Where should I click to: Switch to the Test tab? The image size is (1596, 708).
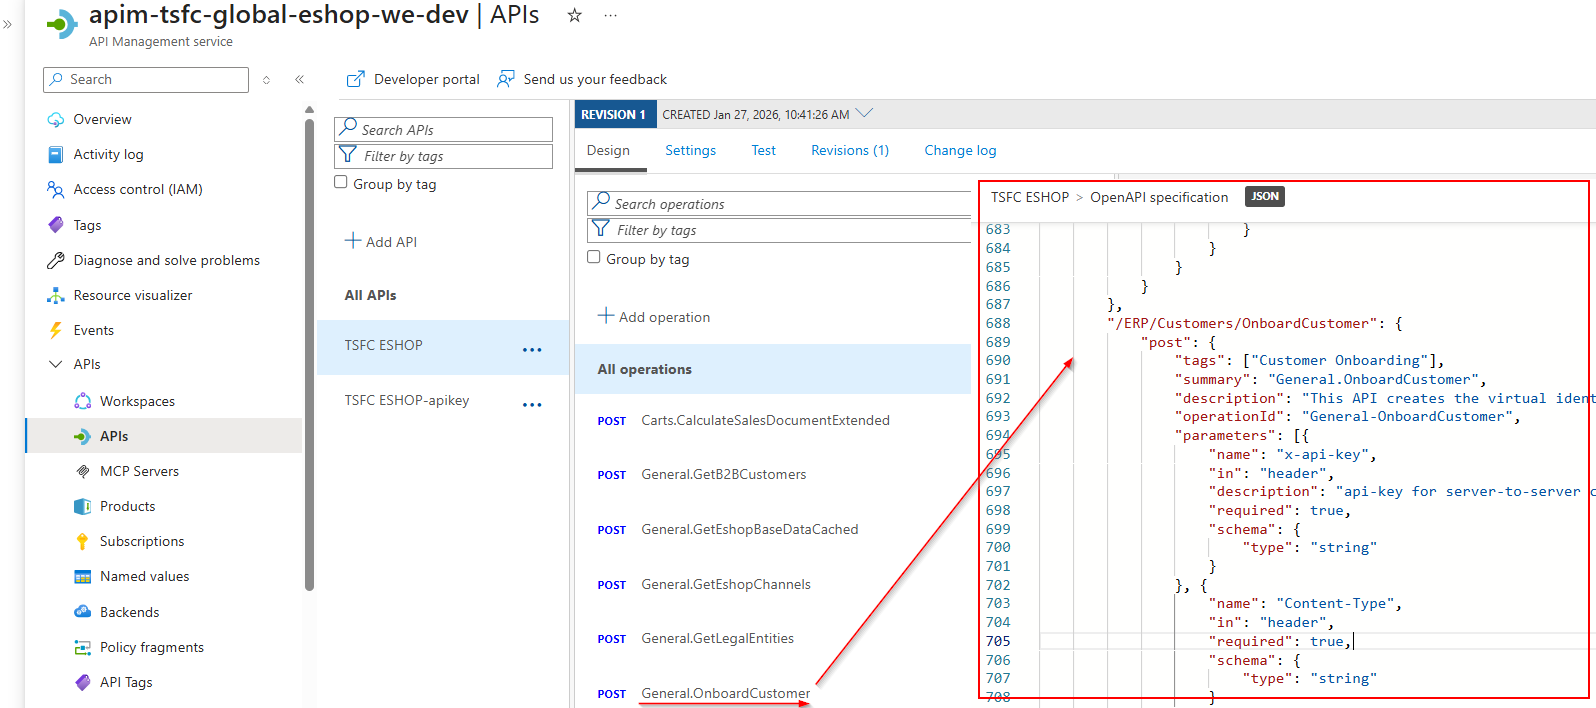764,151
